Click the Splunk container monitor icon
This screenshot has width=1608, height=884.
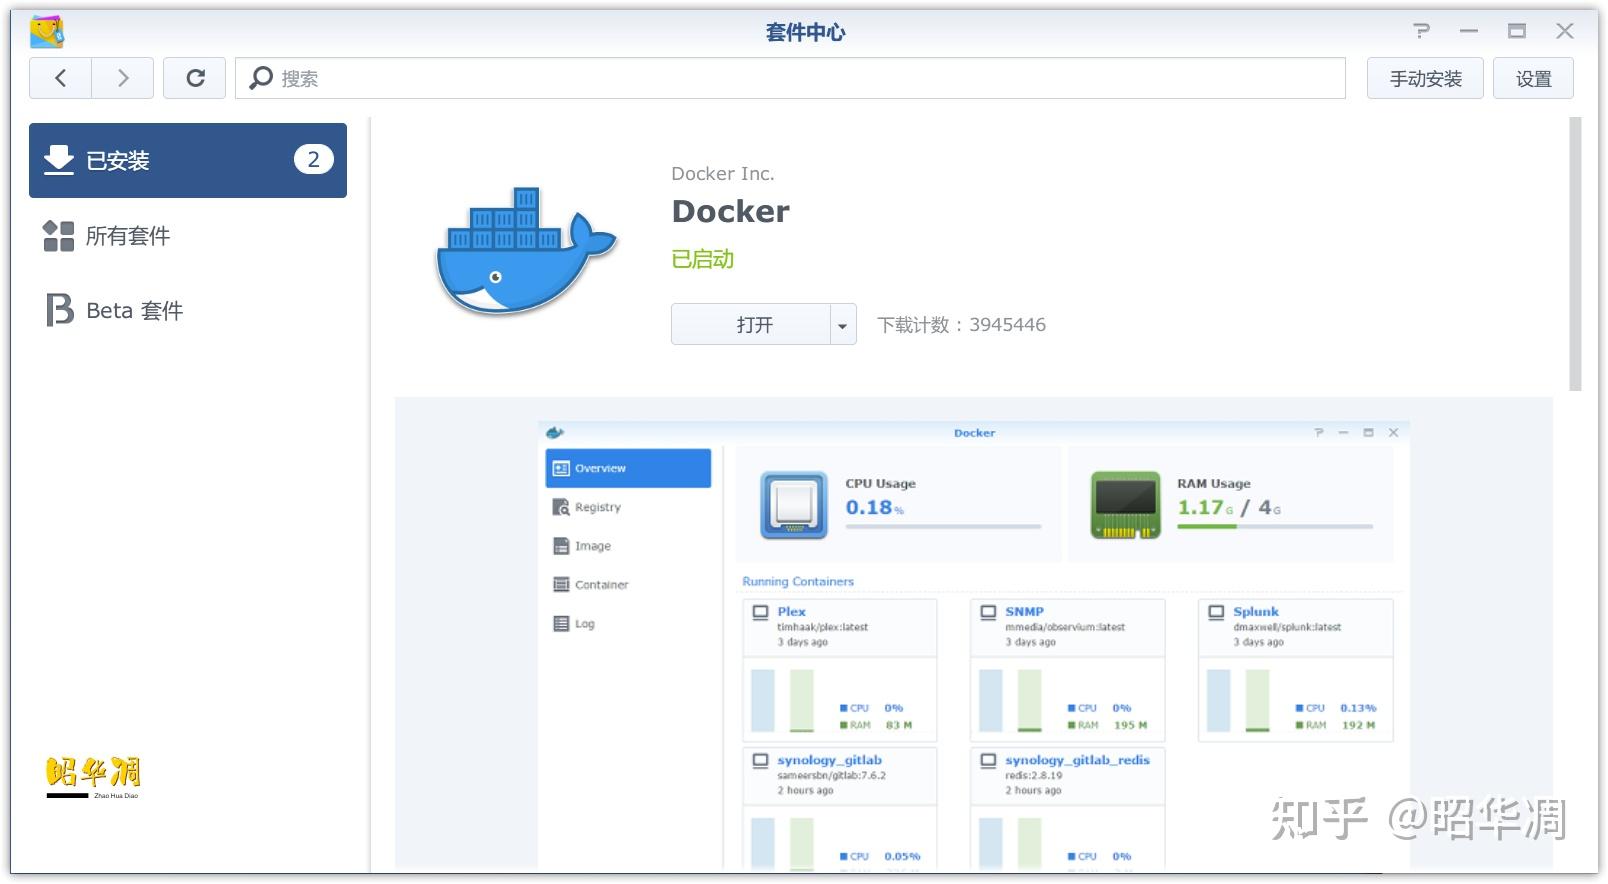(1216, 612)
